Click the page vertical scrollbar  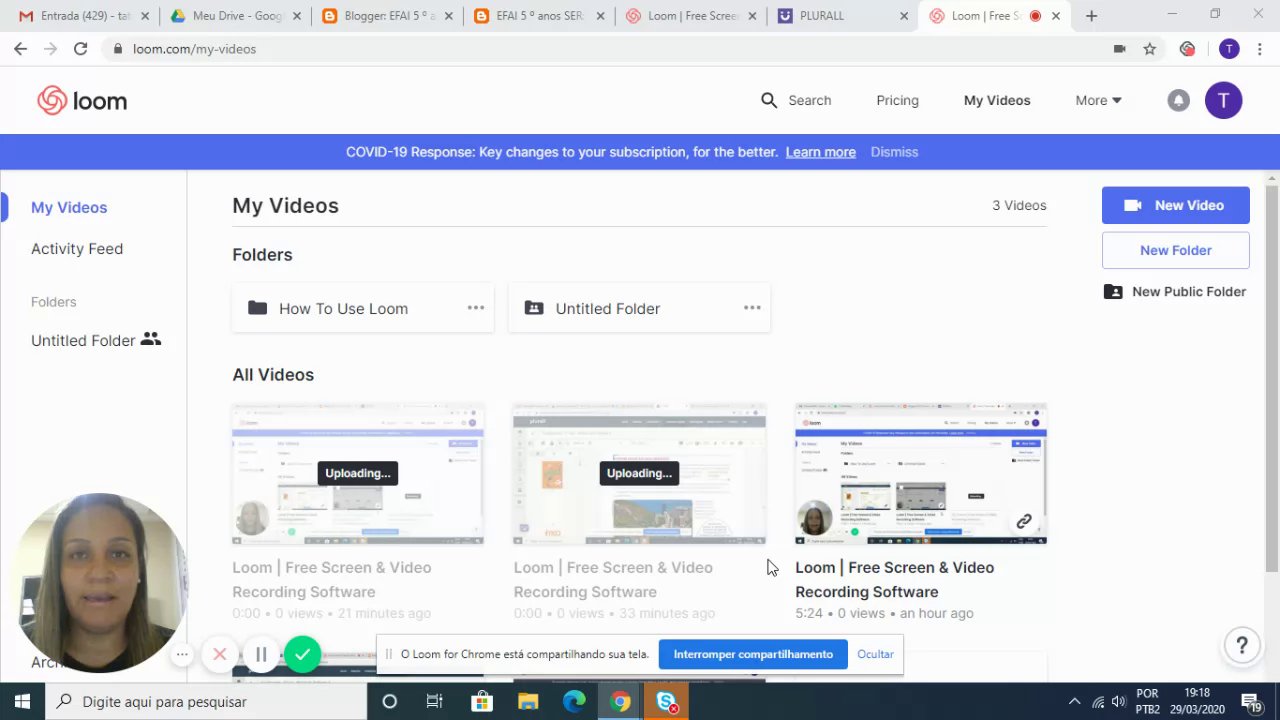click(1272, 380)
